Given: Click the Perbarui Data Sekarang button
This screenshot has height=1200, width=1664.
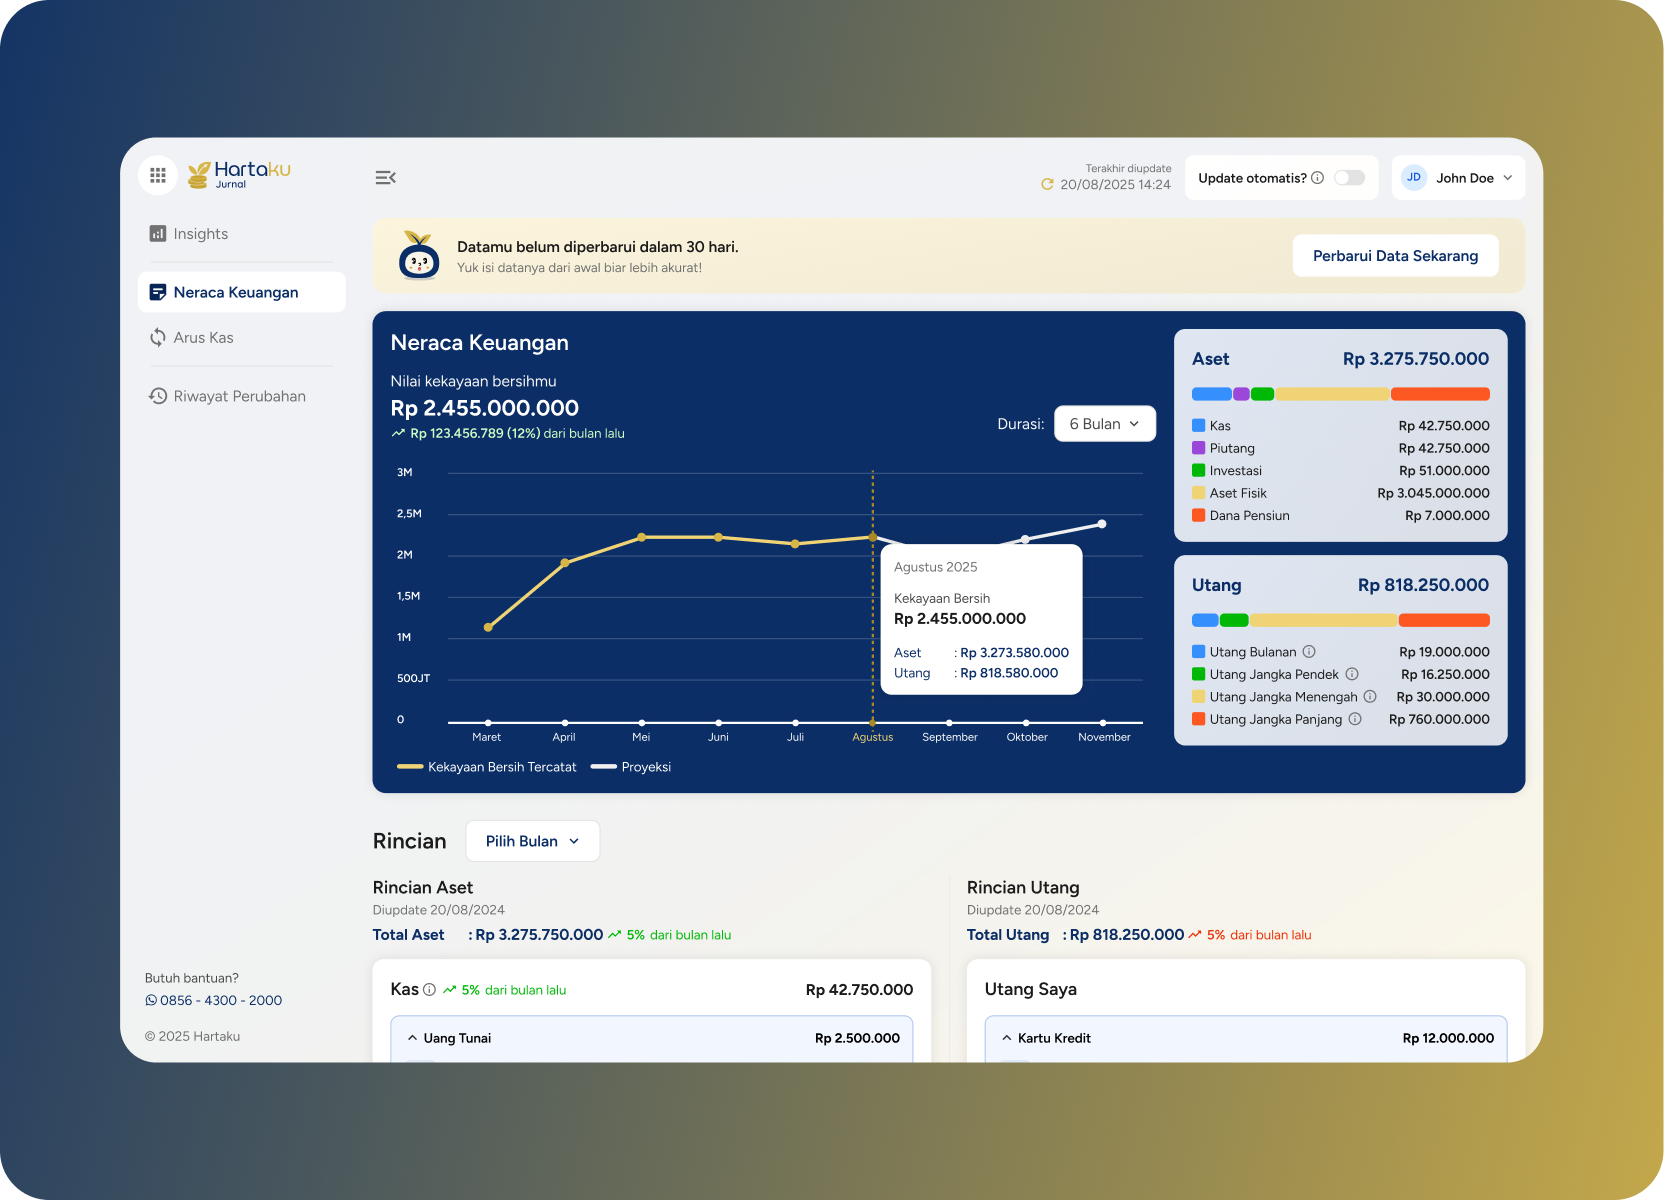Looking at the screenshot, I should click(x=1395, y=256).
